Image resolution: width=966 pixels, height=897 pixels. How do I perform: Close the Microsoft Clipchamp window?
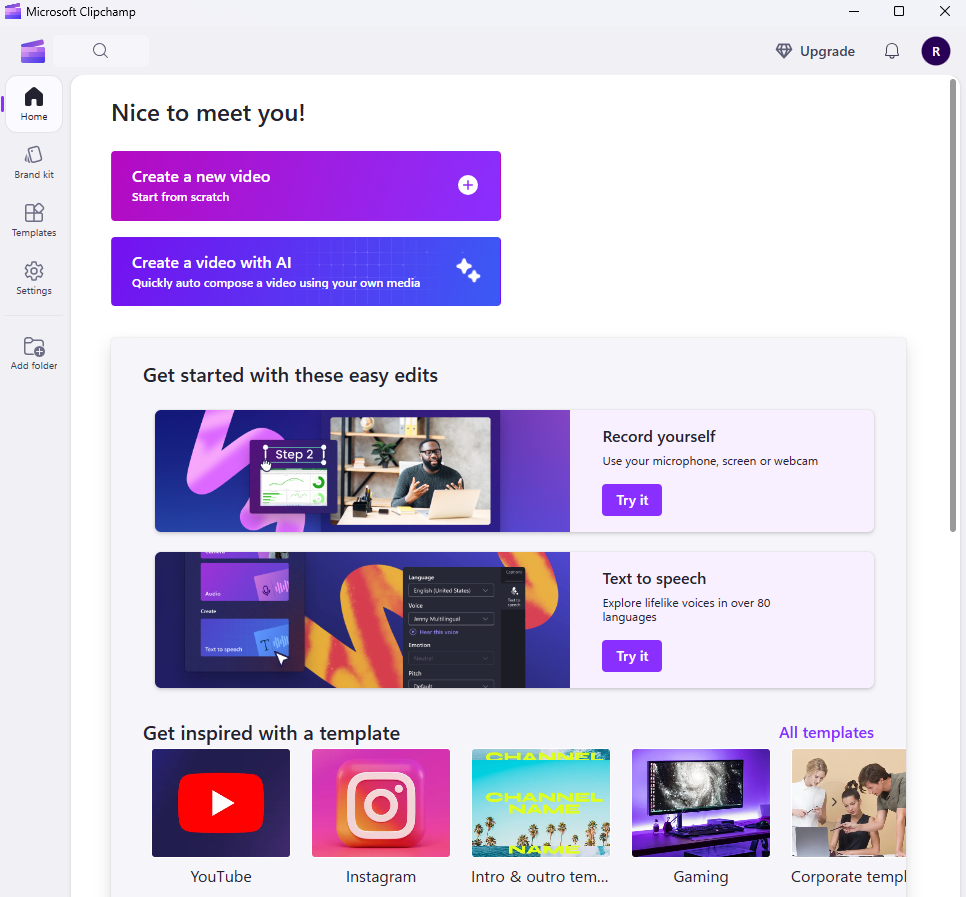tap(944, 11)
